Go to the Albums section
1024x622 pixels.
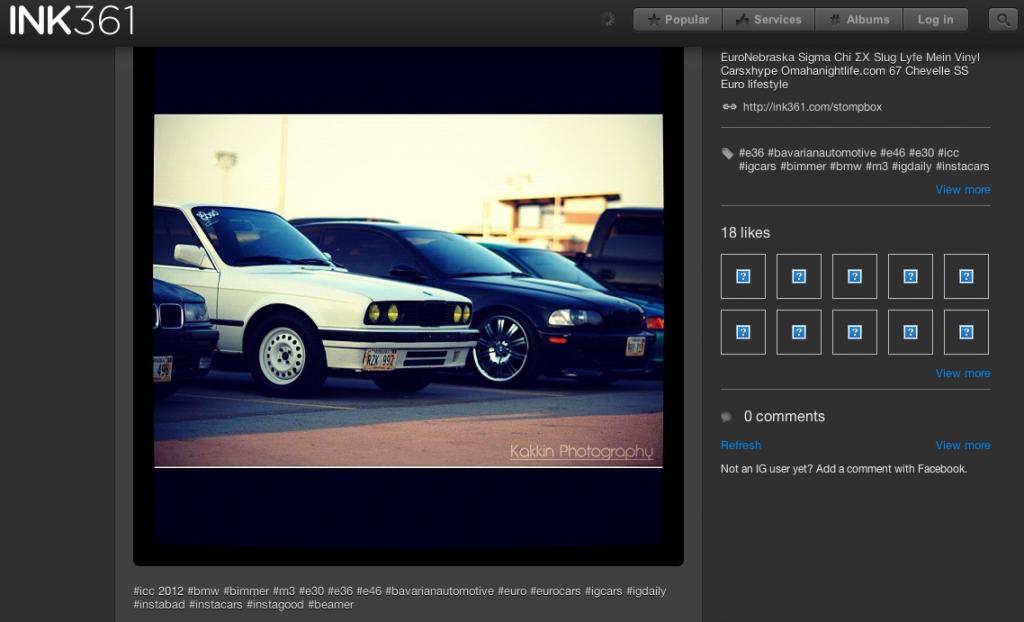point(859,19)
